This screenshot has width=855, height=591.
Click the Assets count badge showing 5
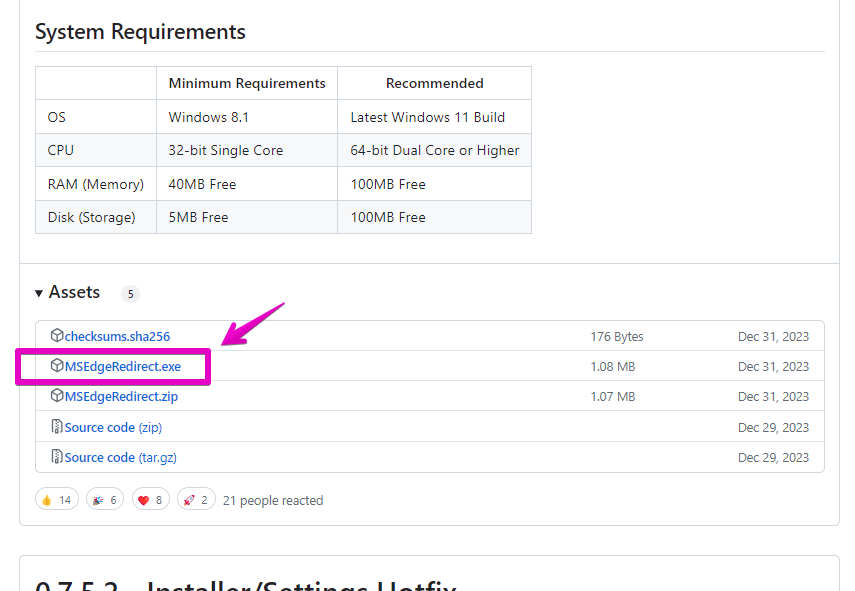(130, 294)
